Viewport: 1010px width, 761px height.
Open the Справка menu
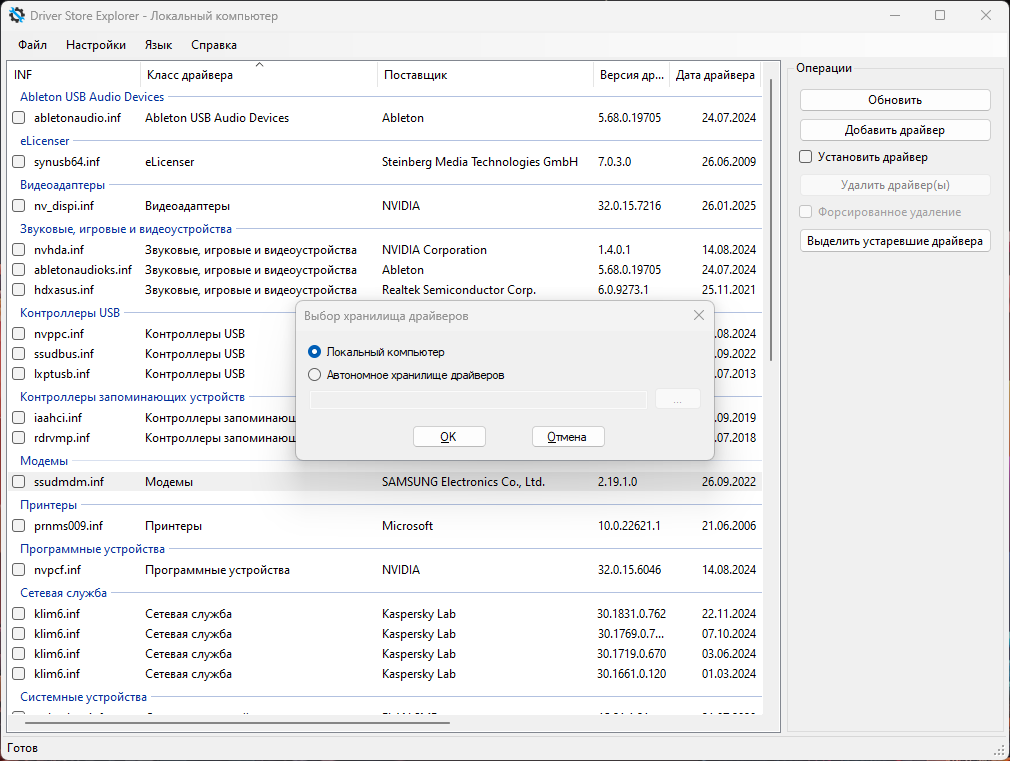coord(214,44)
